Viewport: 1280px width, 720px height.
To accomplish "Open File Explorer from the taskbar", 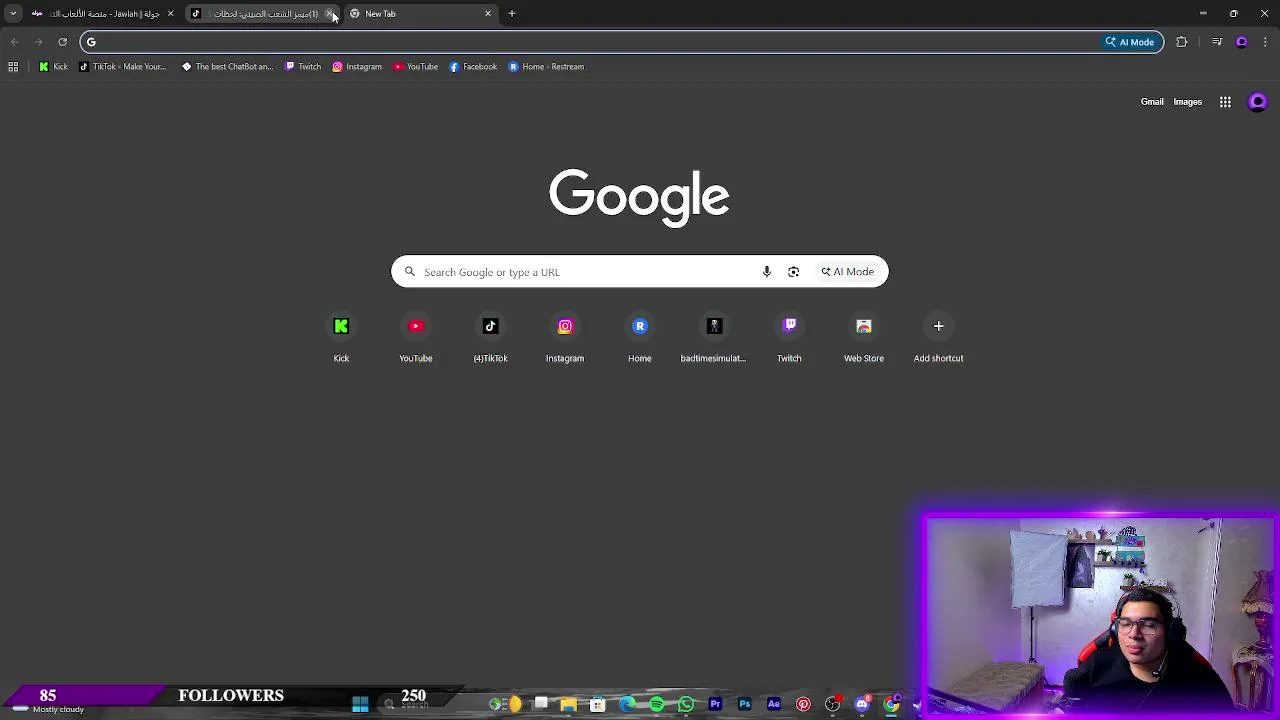I will [569, 705].
